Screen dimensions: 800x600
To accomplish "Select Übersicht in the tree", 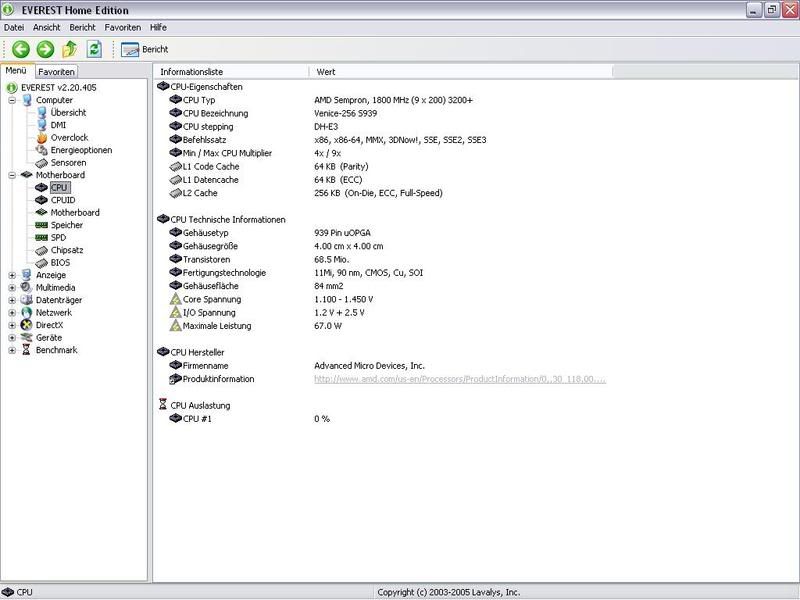I will 68,113.
